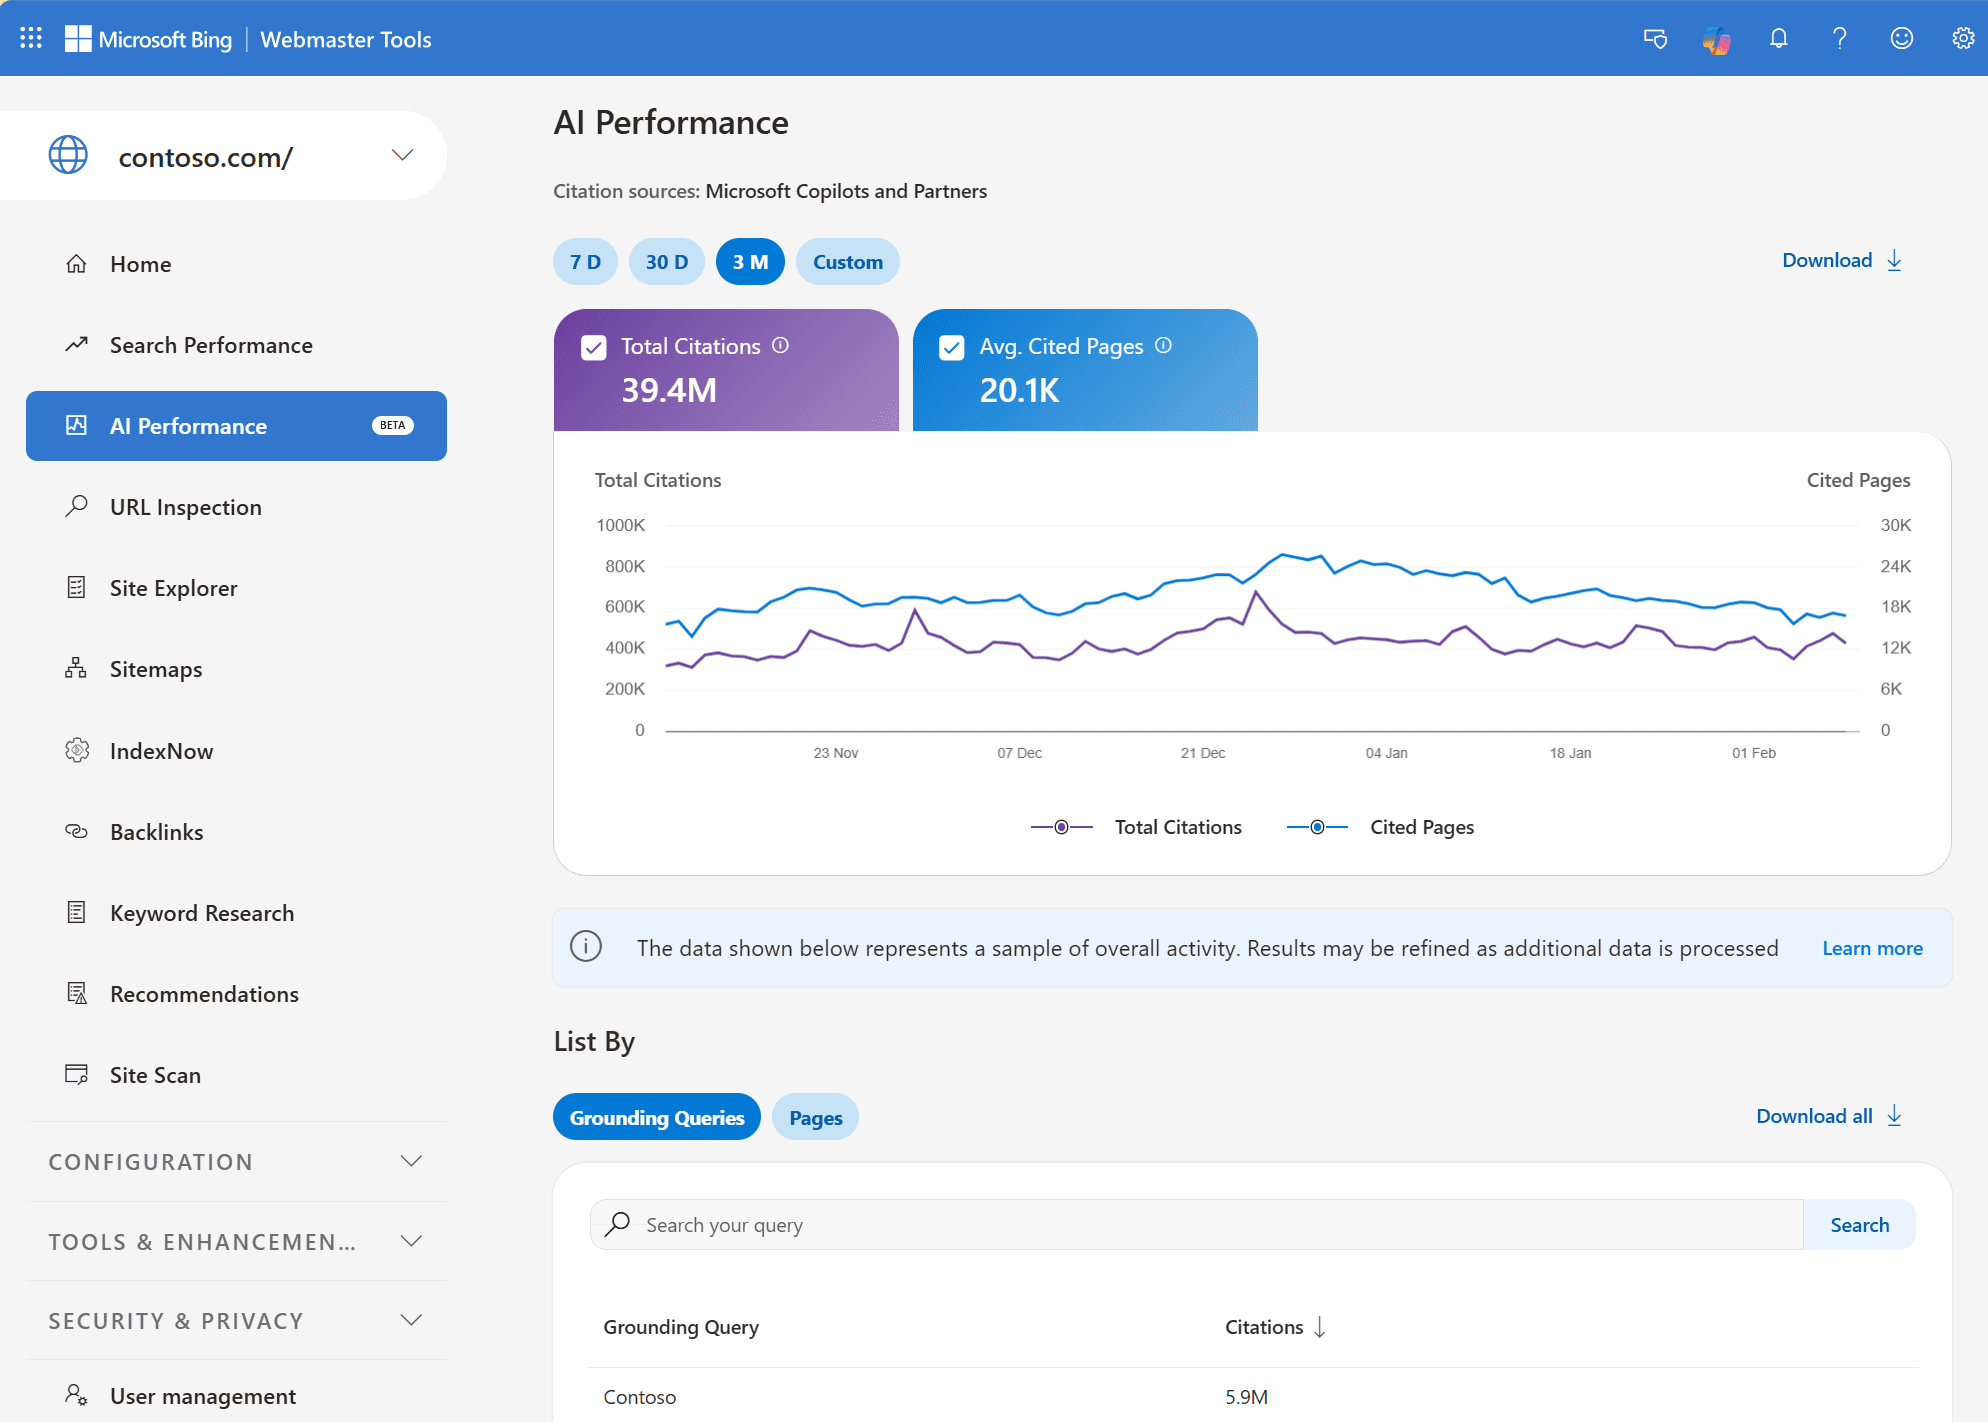Switch date range to 7 D

click(x=585, y=261)
